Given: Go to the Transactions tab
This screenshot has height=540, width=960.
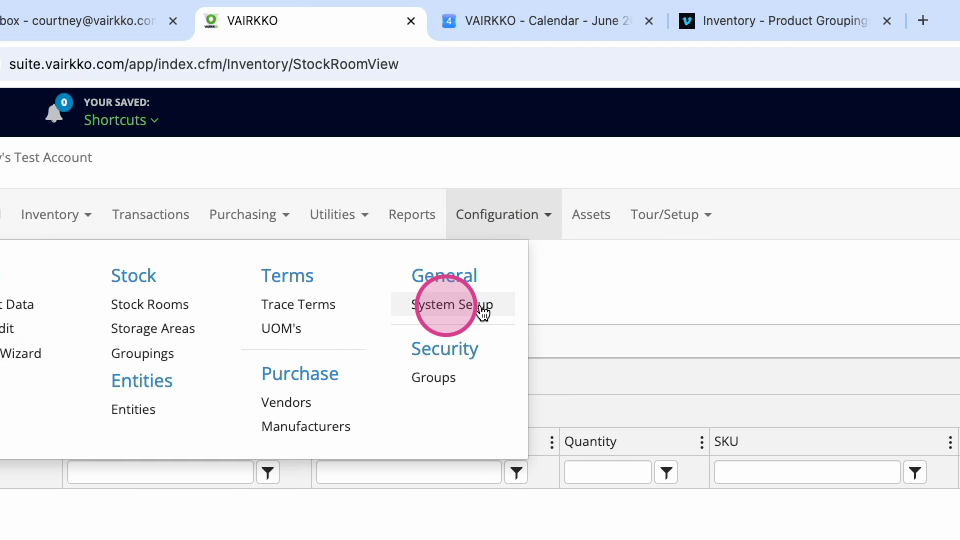Looking at the screenshot, I should (x=151, y=214).
